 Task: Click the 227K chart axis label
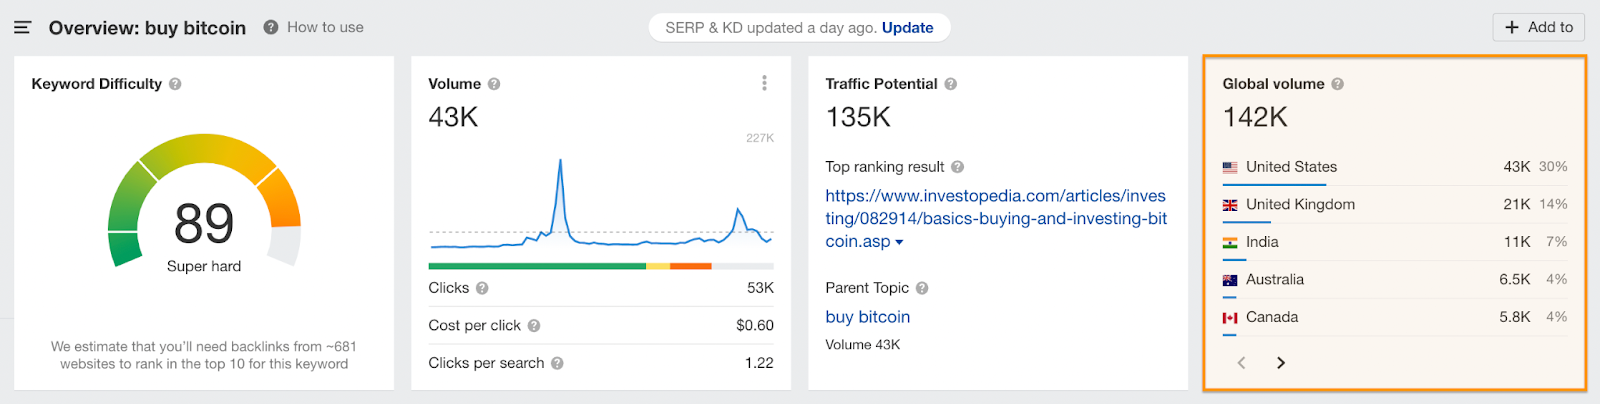pos(760,138)
